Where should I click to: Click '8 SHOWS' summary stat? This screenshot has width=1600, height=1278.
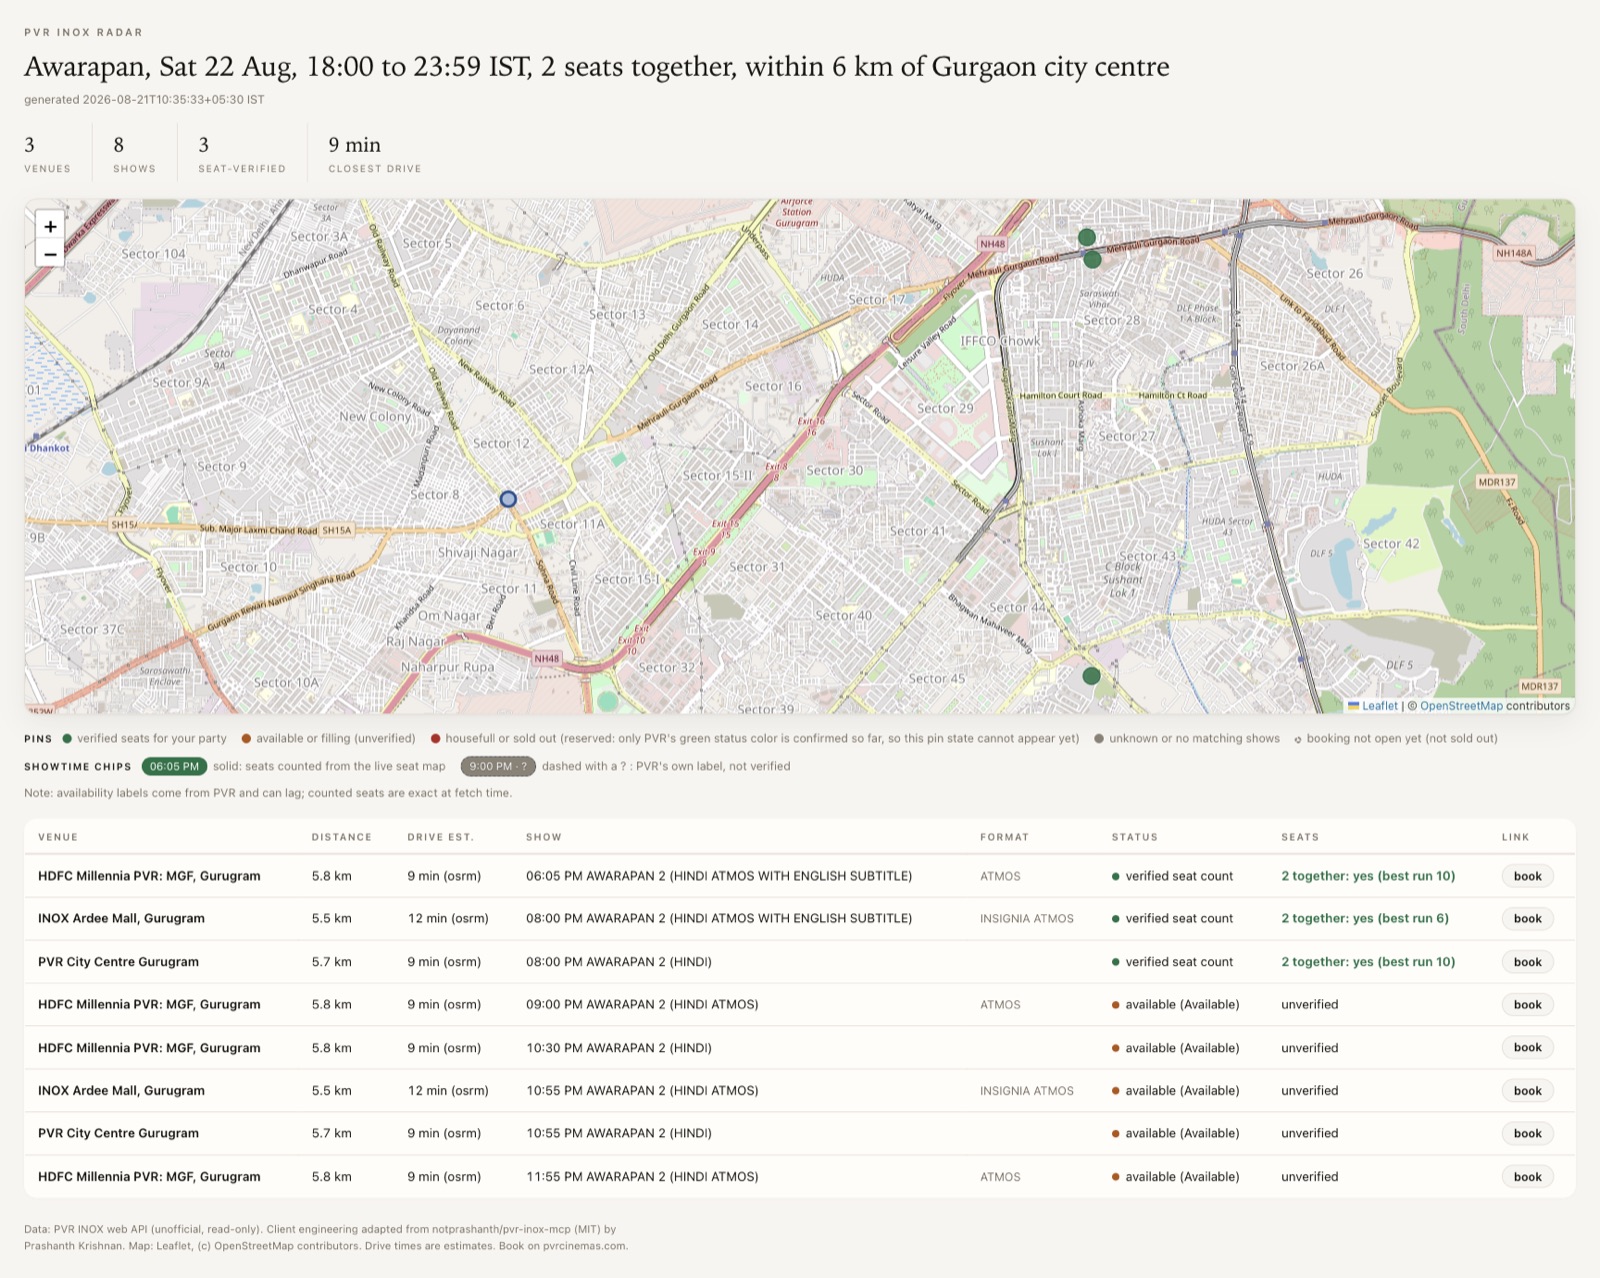point(134,154)
